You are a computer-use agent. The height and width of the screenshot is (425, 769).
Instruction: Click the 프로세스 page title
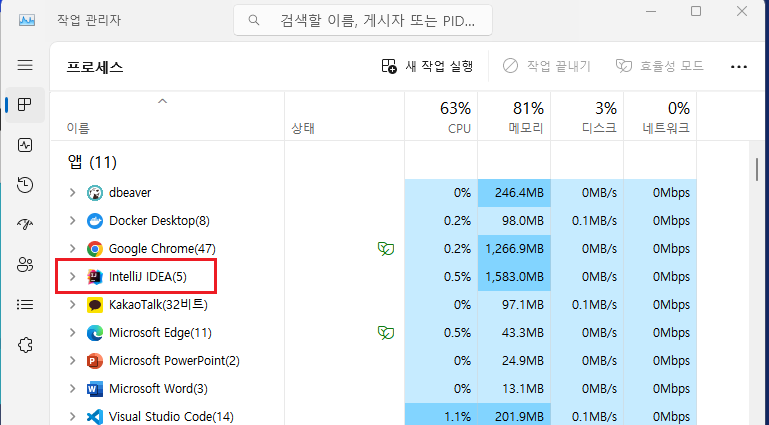click(x=95, y=67)
